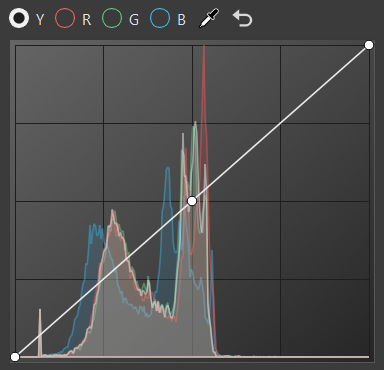The height and width of the screenshot is (370, 384).
Task: Click the B channel label
Action: pos(181,20)
